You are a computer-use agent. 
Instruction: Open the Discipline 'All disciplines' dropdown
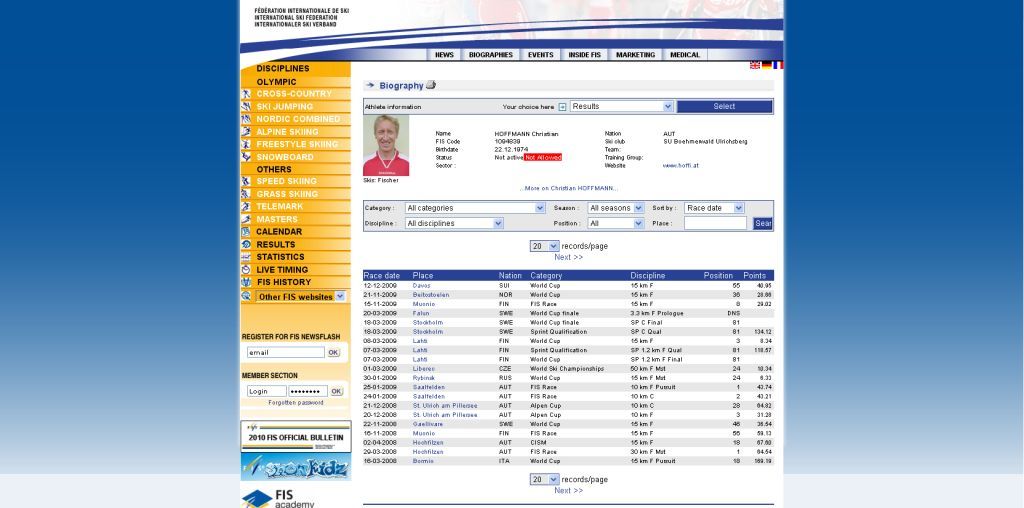click(x=454, y=223)
